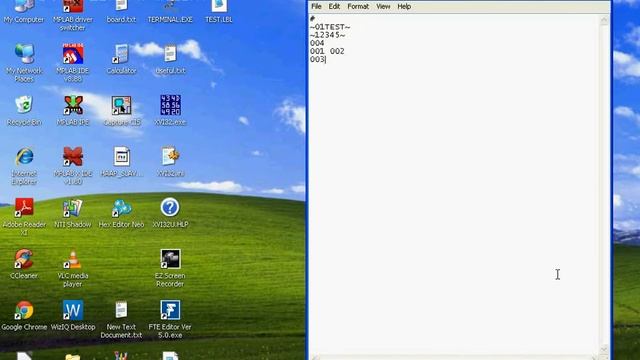Image resolution: width=640 pixels, height=360 pixels.
Task: Click Notepad vertical scrollbar down arrow
Action: pos(604,349)
